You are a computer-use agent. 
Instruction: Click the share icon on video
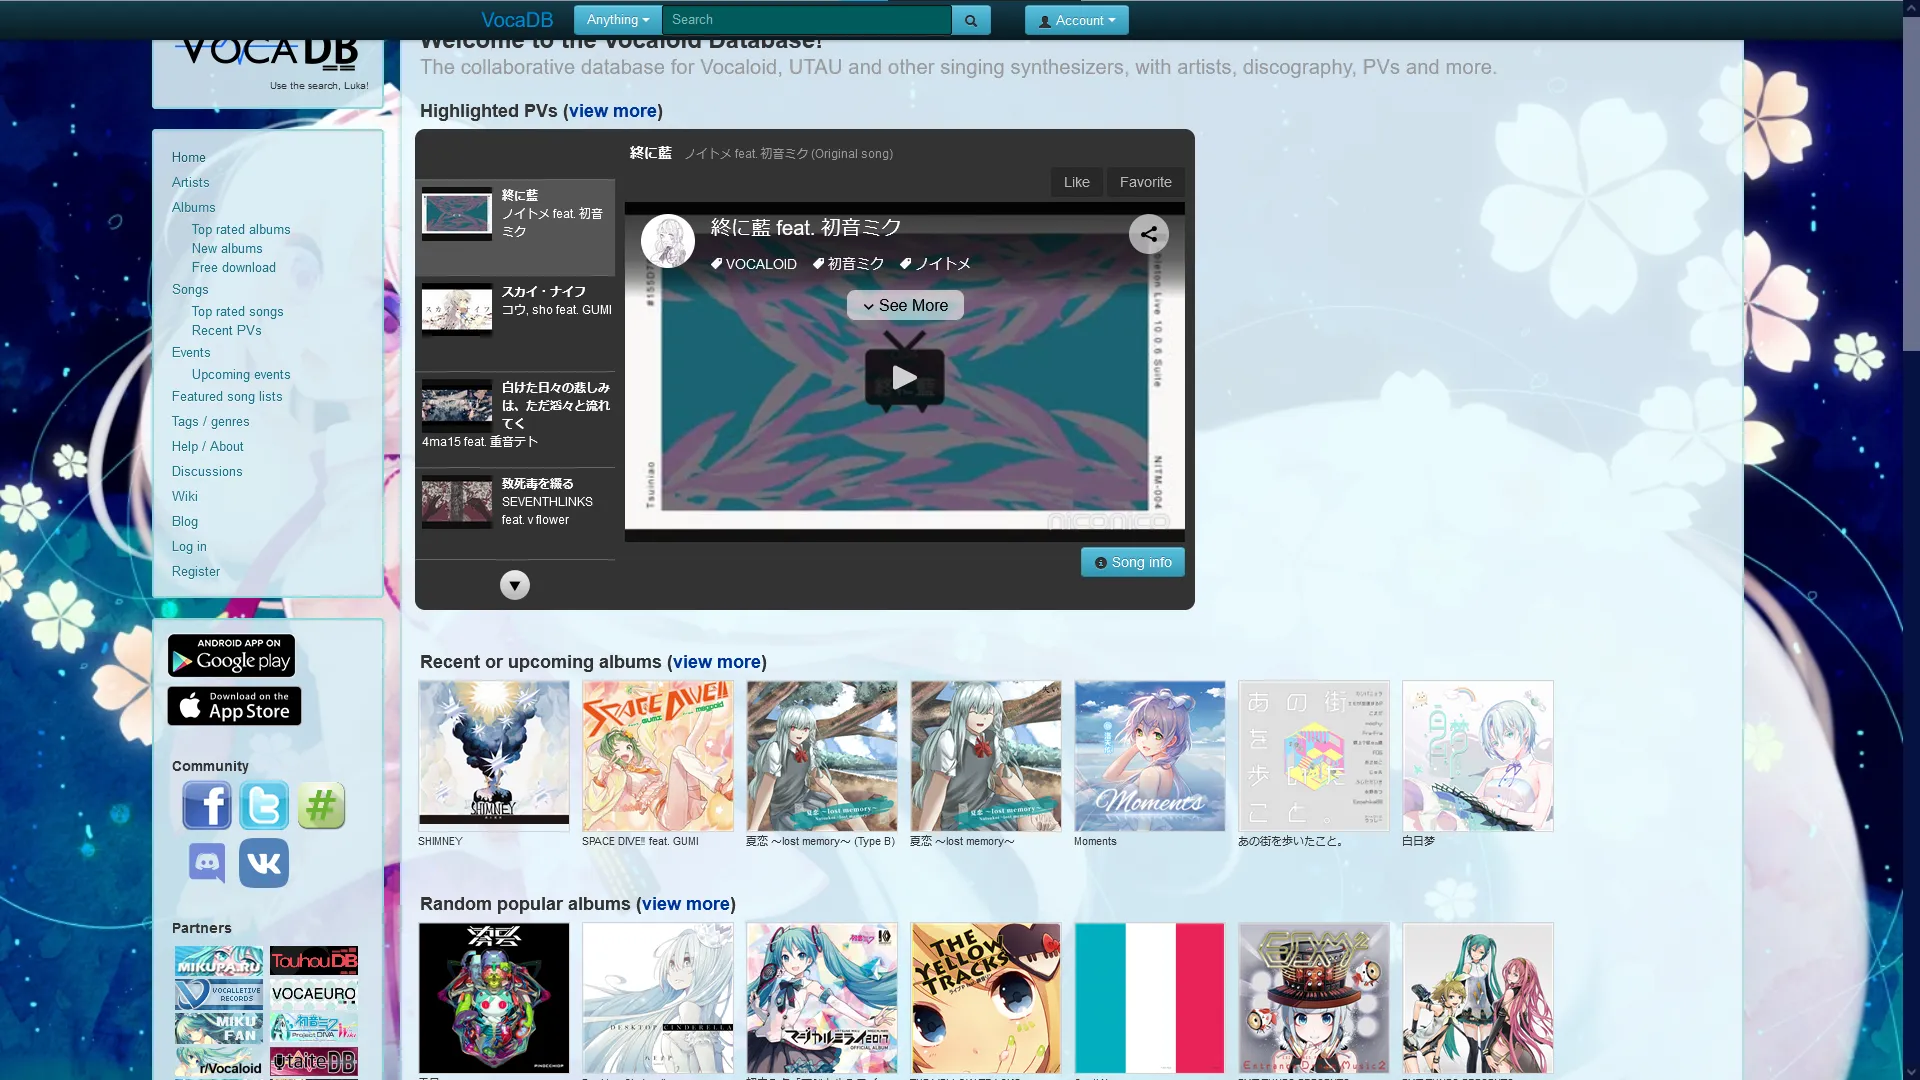[1149, 234]
